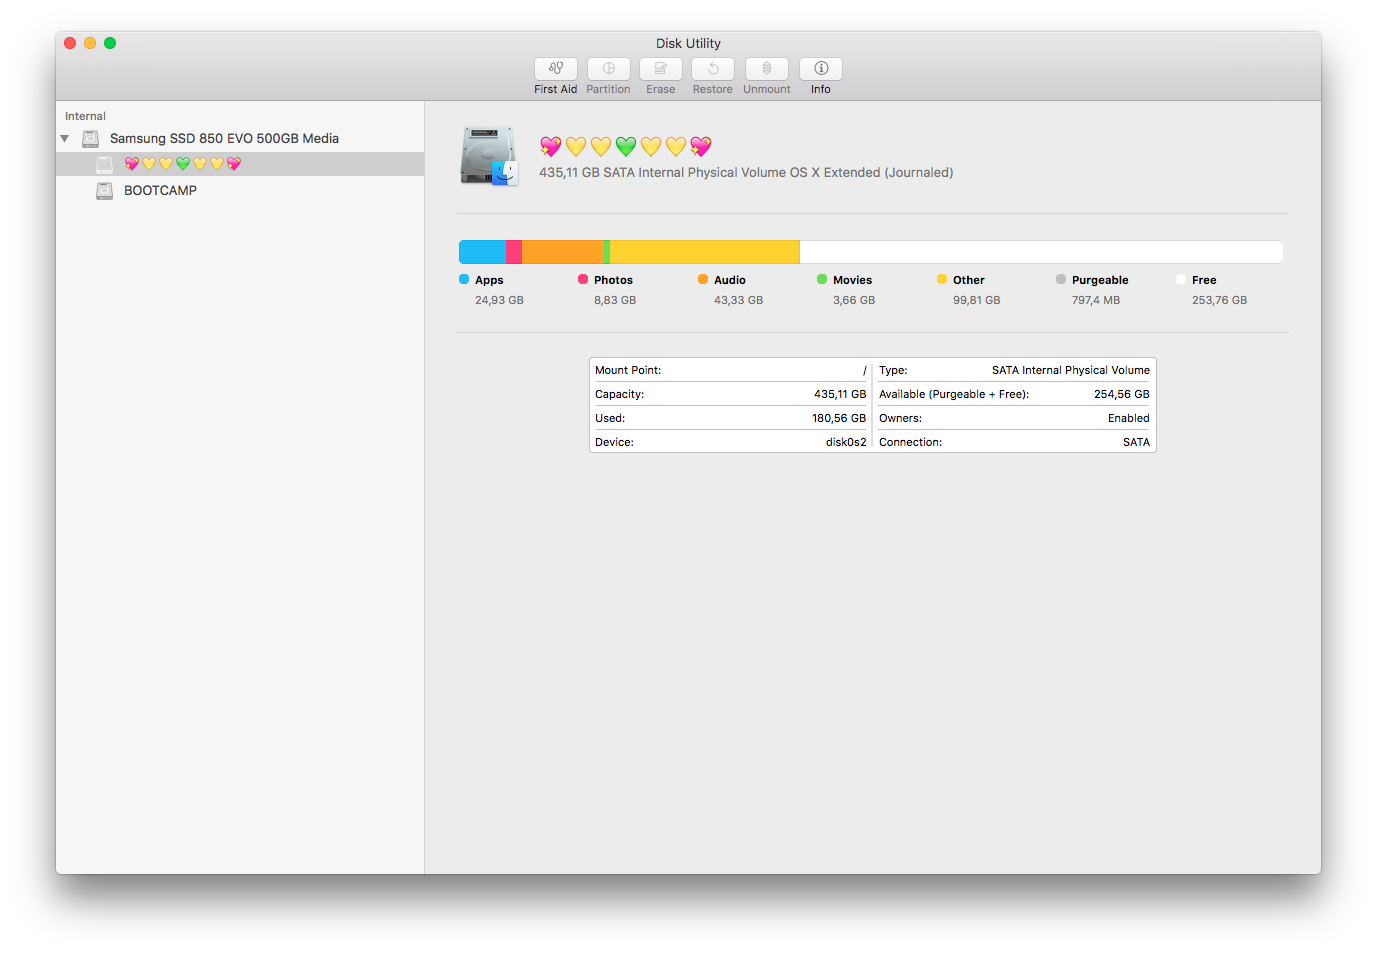
Task: Click the Apps legend label
Action: point(489,280)
